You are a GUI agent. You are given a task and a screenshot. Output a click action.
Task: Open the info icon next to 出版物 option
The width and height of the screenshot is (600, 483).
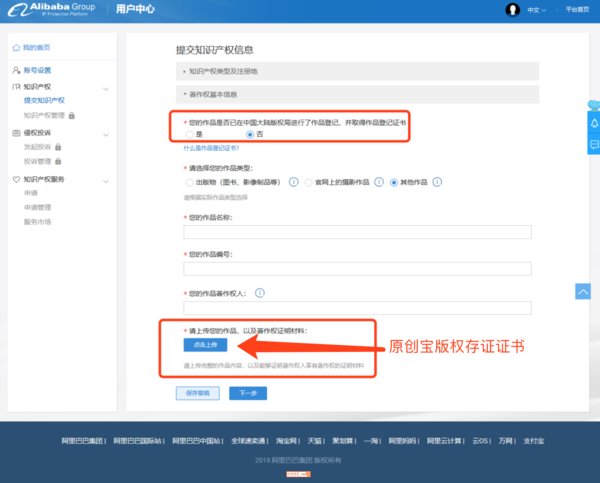point(293,182)
